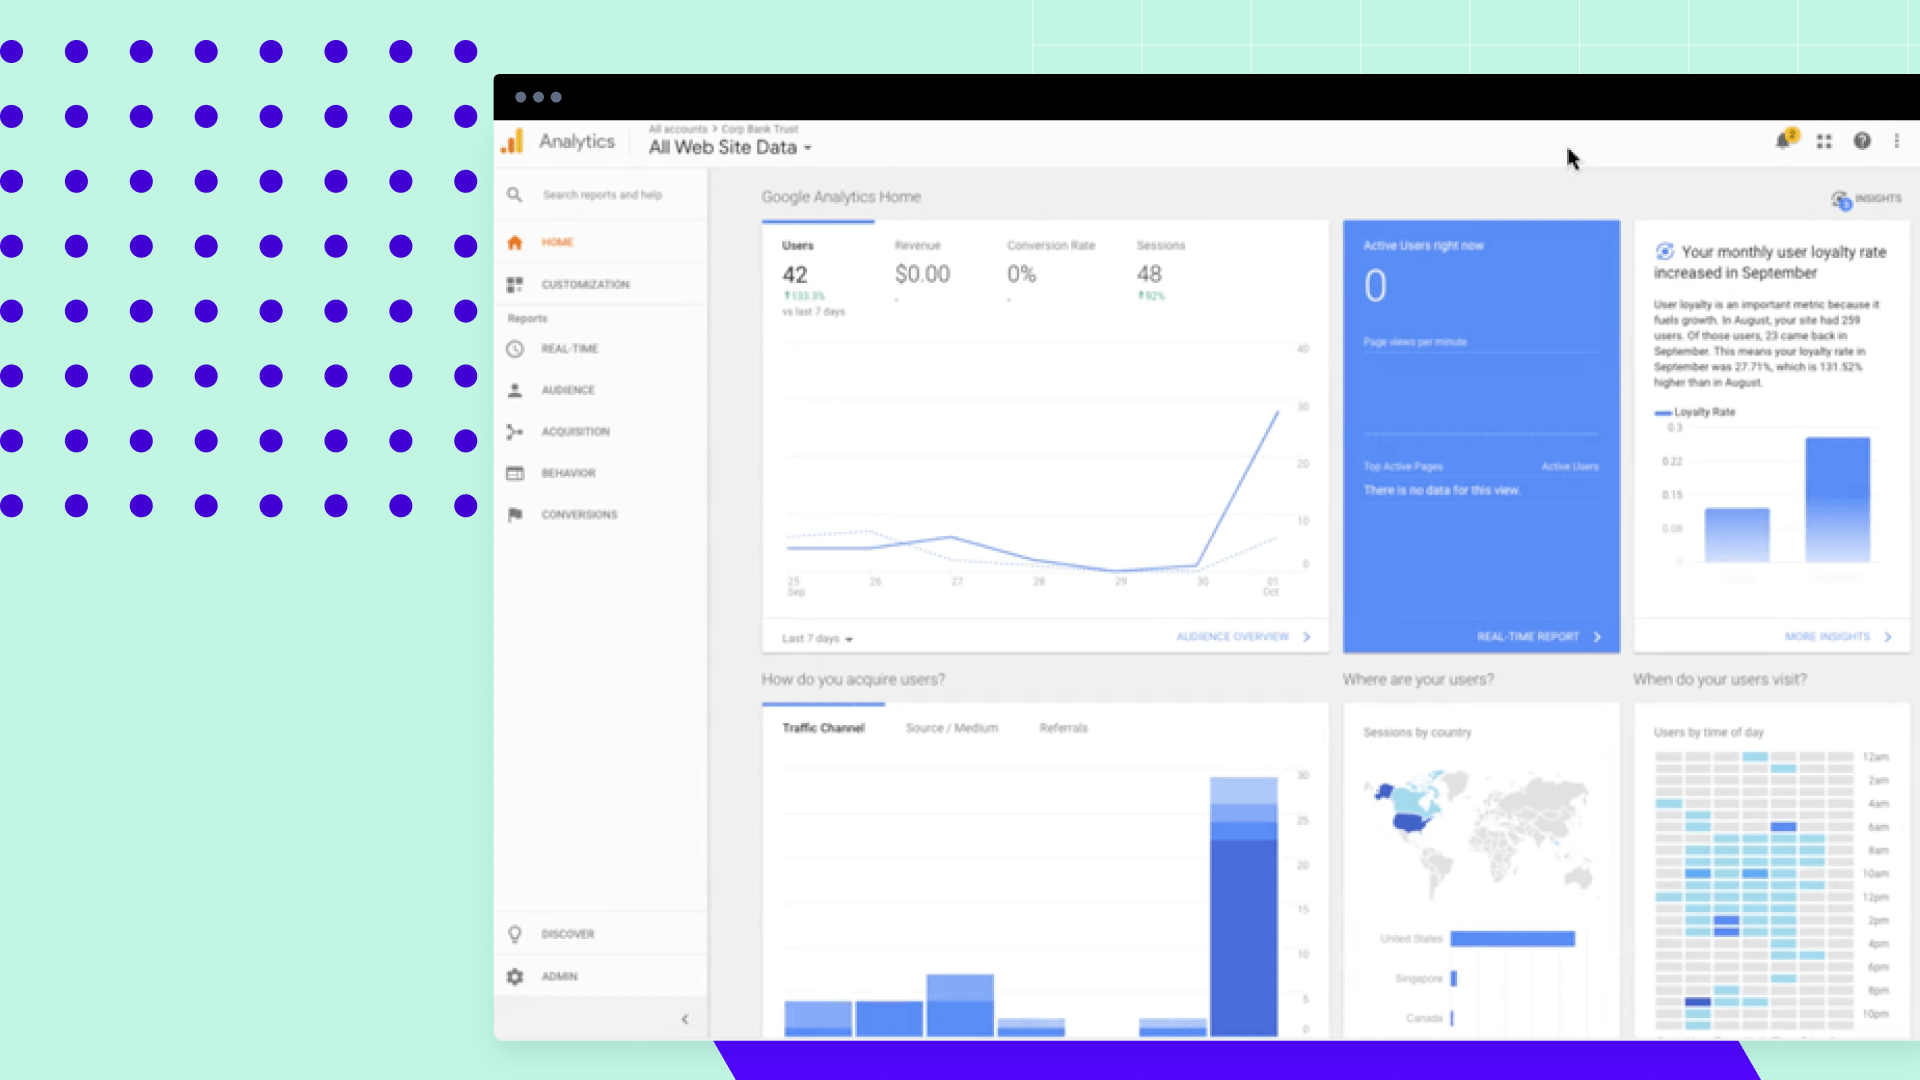Image resolution: width=1920 pixels, height=1080 pixels.
Task: Collapse the sidebar with the chevron
Action: [x=685, y=1019]
